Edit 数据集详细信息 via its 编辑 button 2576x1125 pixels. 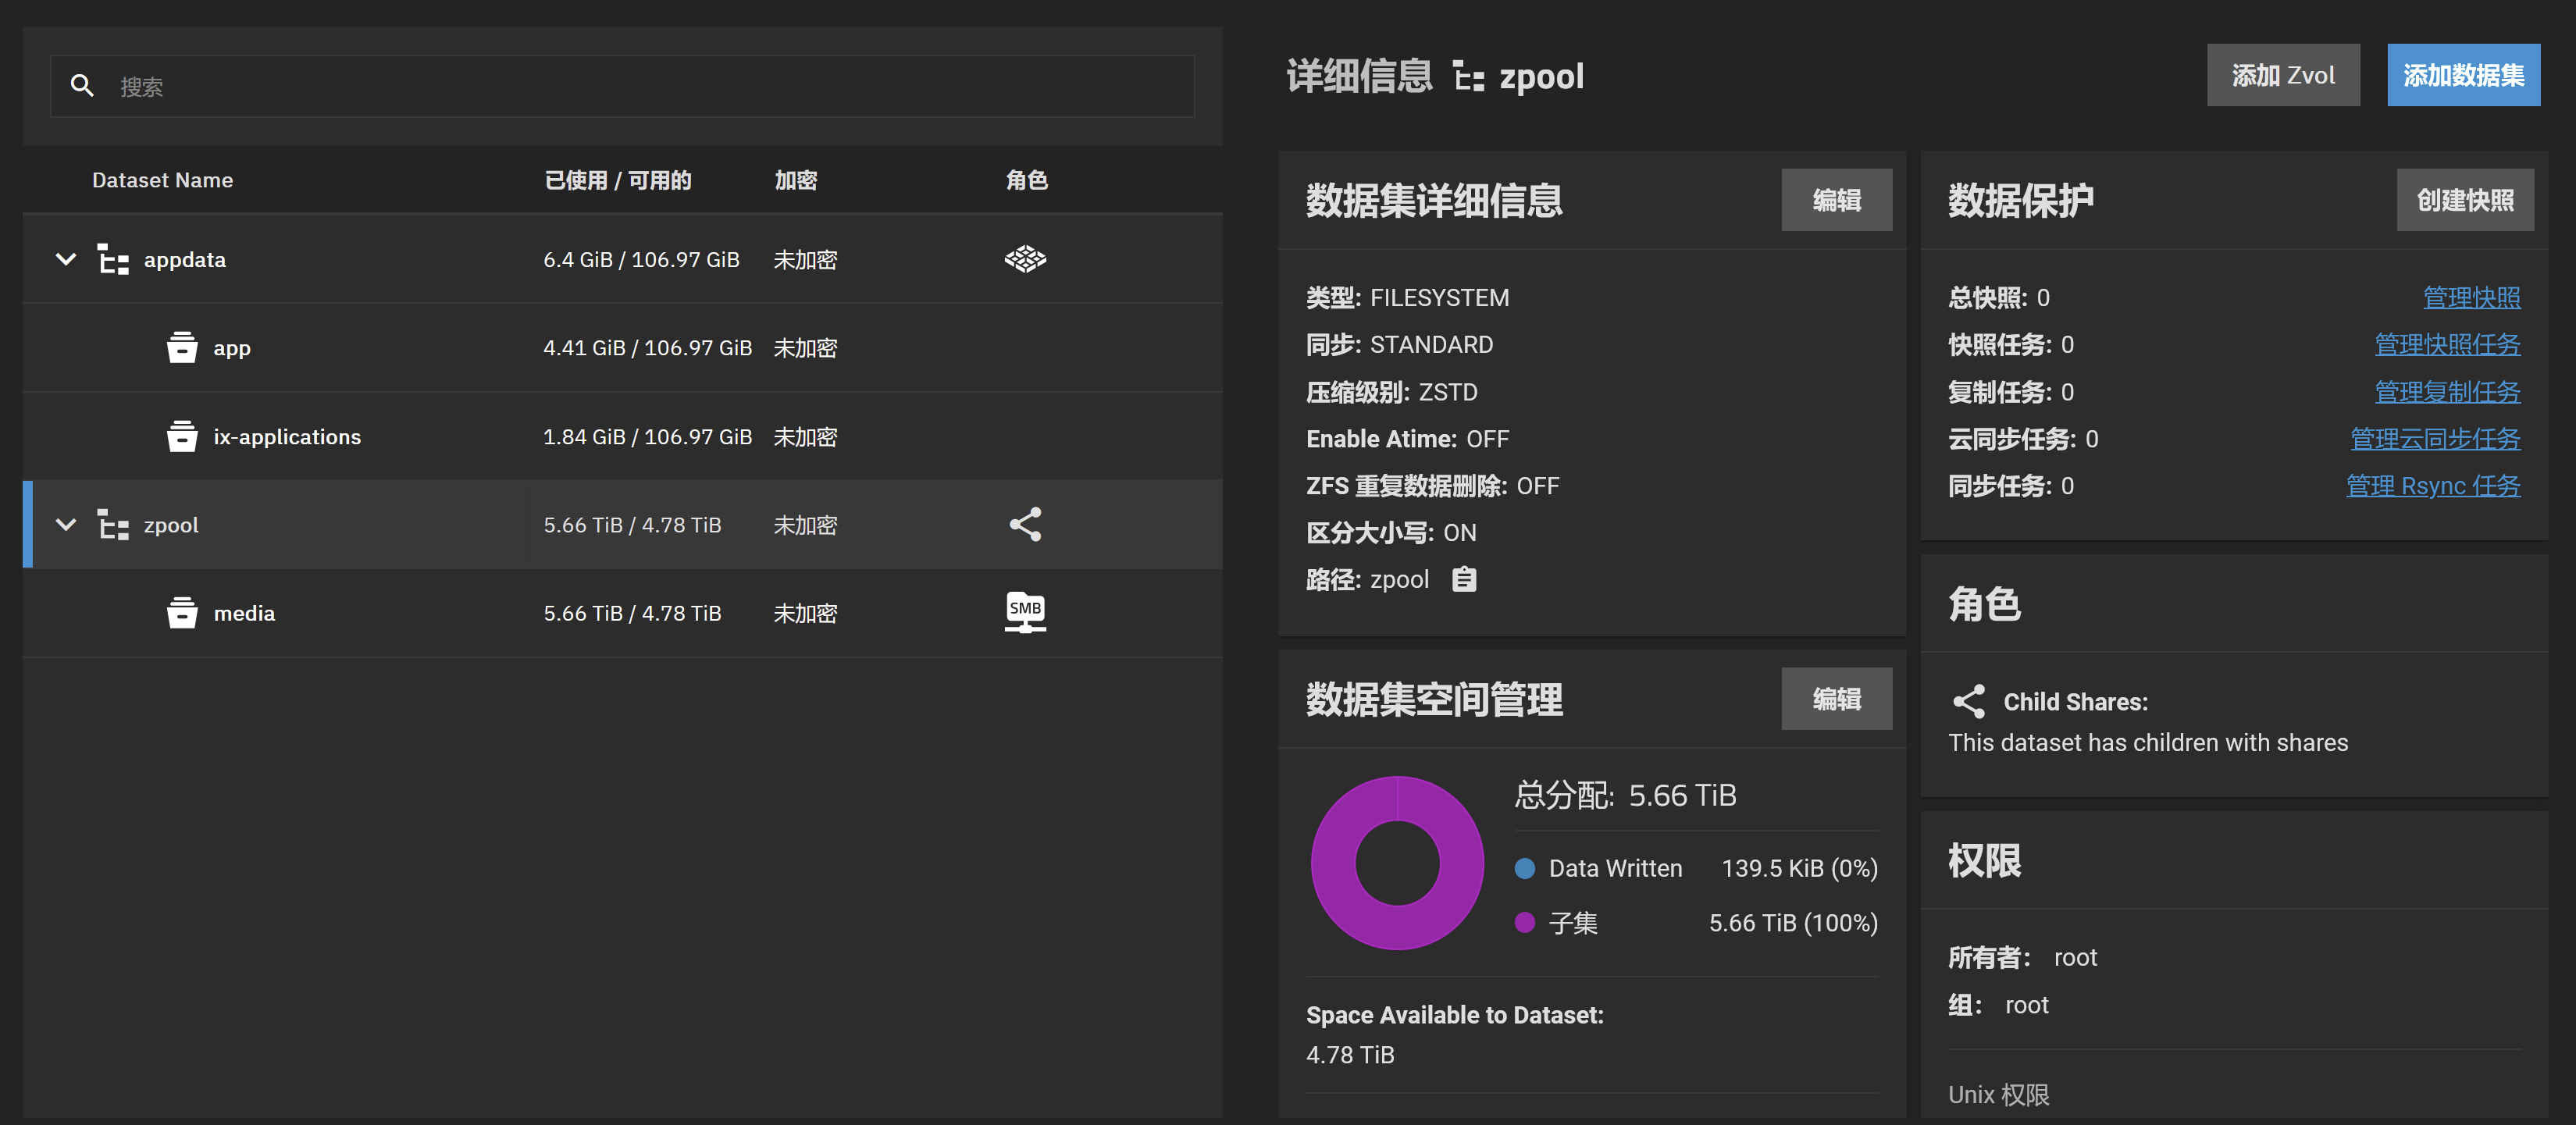click(x=1836, y=200)
